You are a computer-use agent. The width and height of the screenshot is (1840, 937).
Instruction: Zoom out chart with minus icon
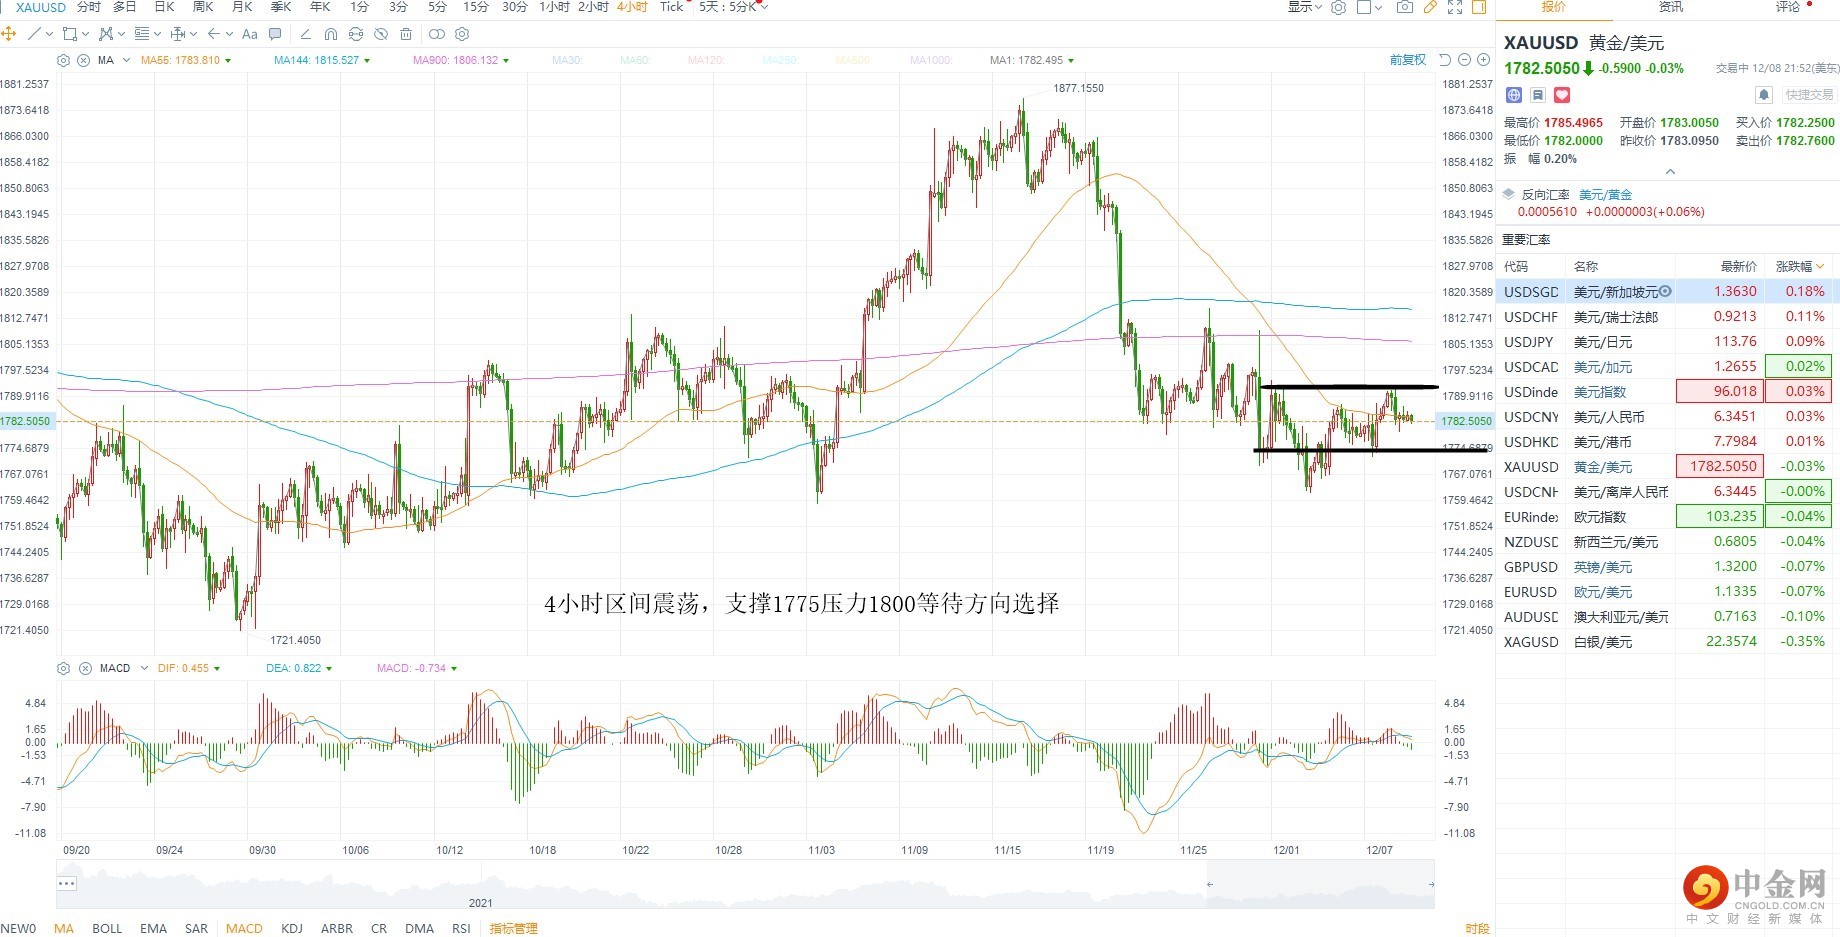tap(1464, 60)
